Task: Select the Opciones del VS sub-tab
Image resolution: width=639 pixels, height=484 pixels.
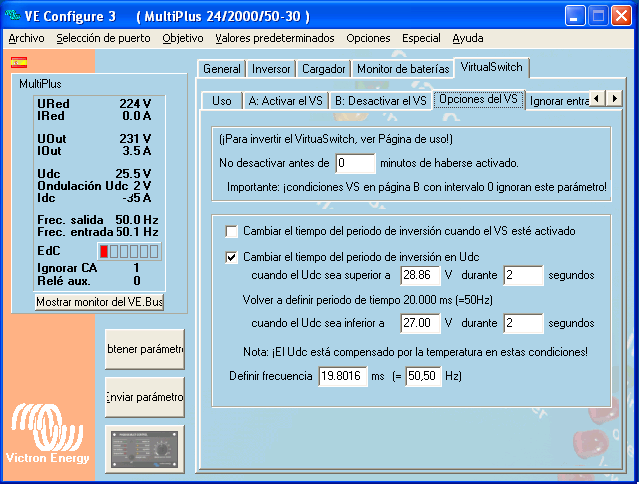Action: pyautogui.click(x=478, y=99)
